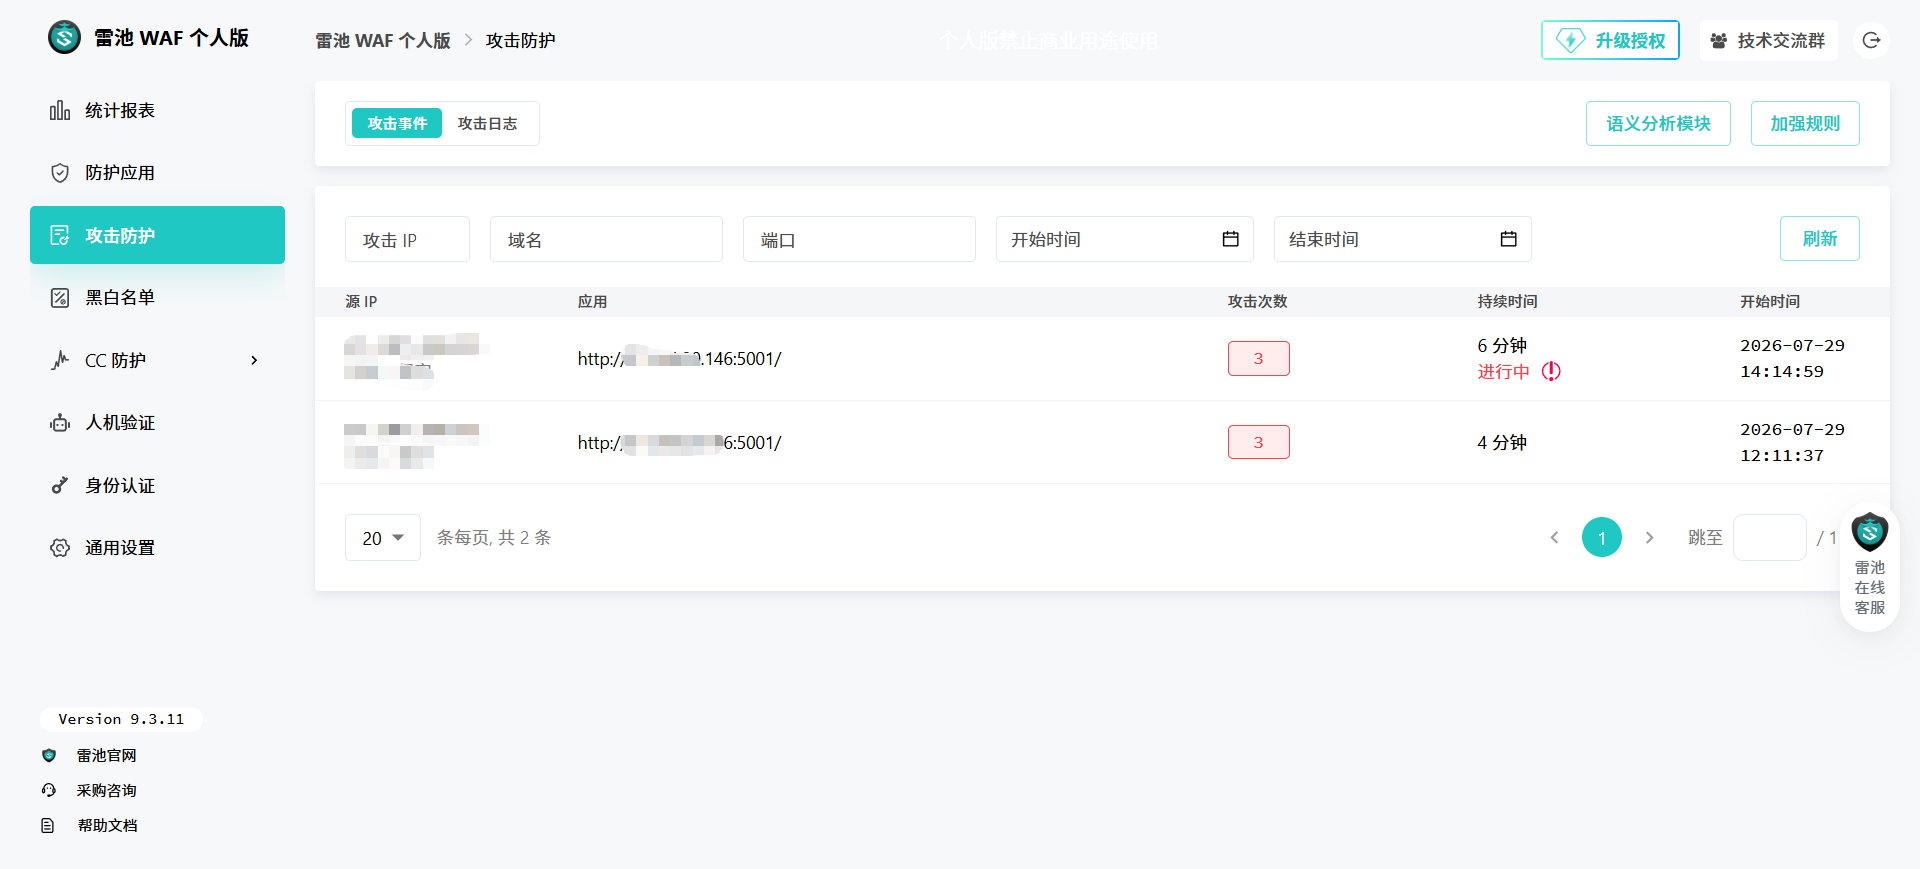Expand the CC 防护 submenu chevron
Viewport: 1920px width, 869px height.
click(x=254, y=360)
